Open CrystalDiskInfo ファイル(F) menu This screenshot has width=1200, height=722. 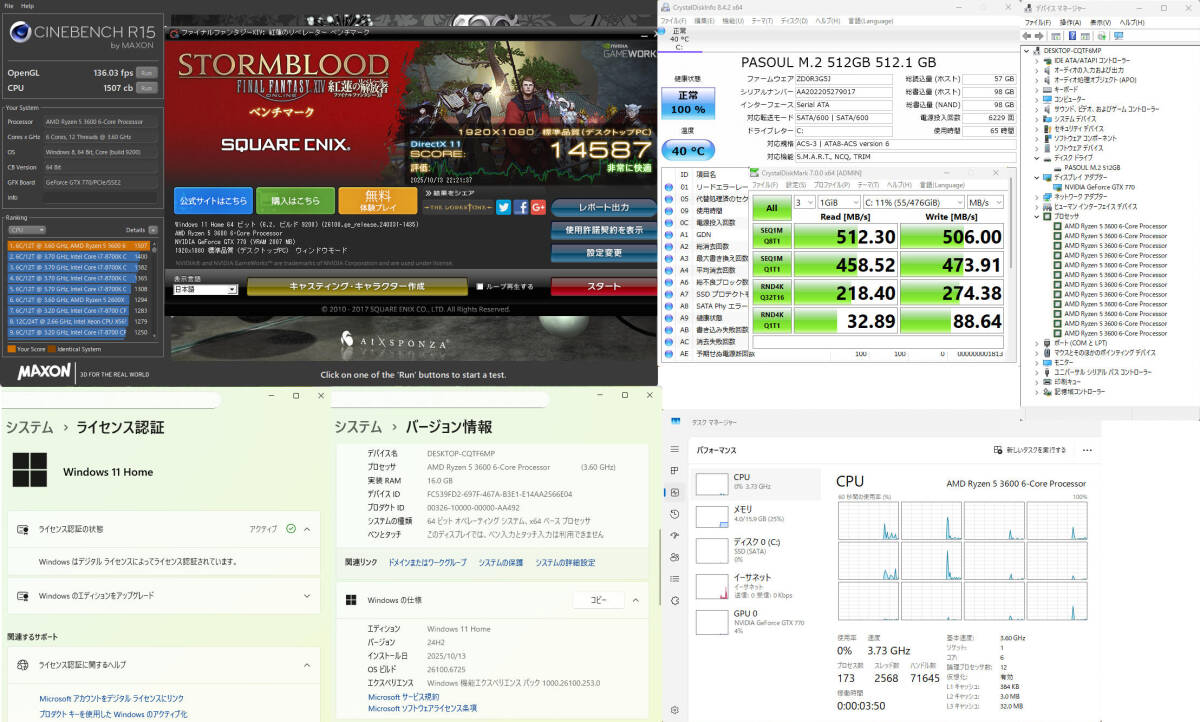[674, 20]
